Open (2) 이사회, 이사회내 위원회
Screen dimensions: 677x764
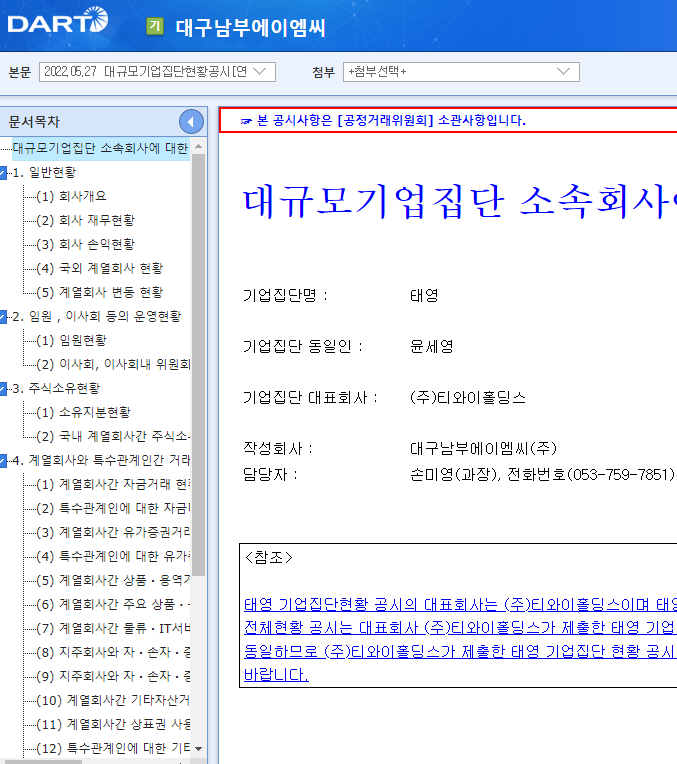[x=113, y=364]
